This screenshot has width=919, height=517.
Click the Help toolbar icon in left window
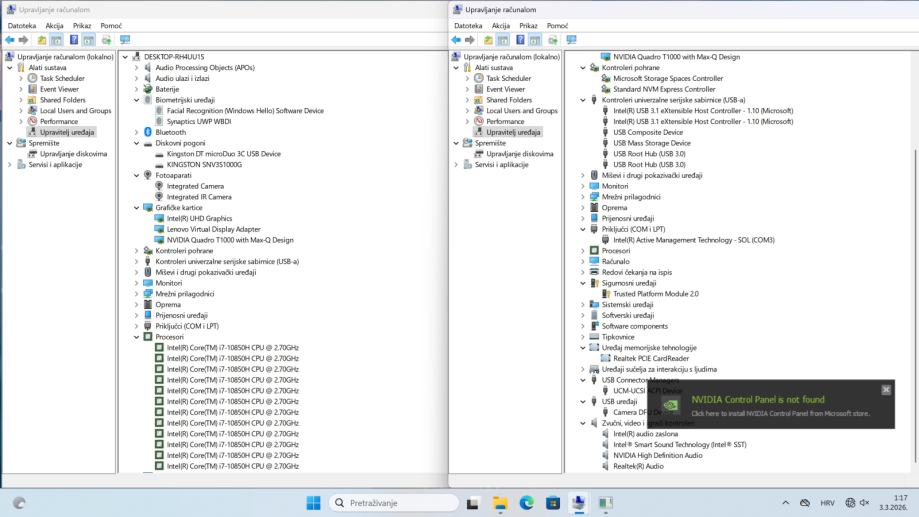click(x=73, y=40)
